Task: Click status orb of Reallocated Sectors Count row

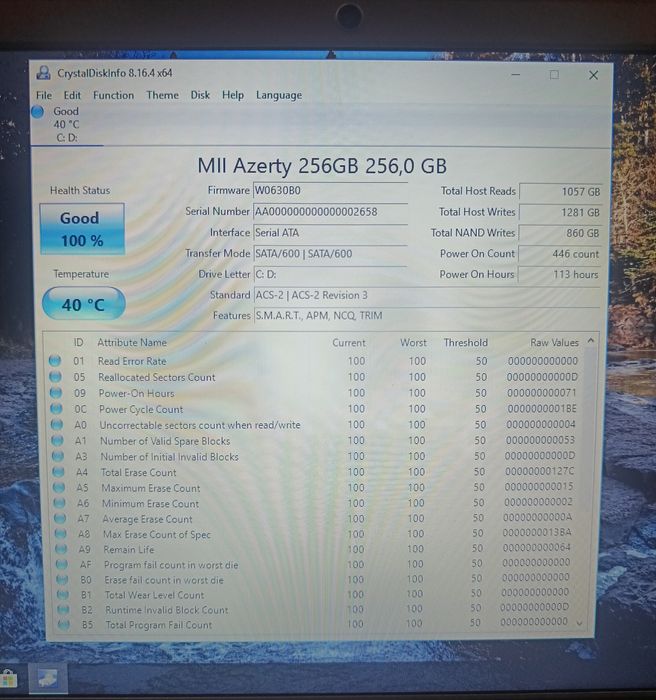Action: coord(55,377)
